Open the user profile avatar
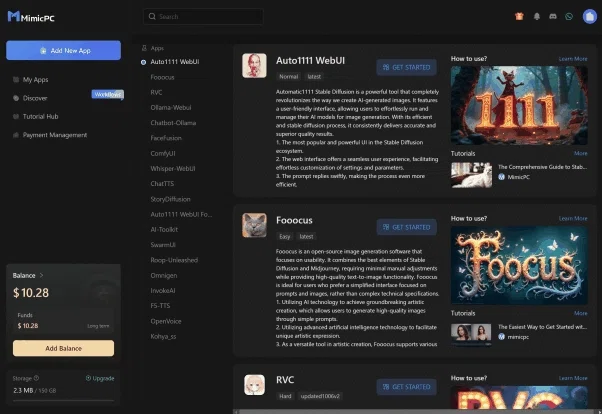The image size is (602, 414). tap(589, 17)
